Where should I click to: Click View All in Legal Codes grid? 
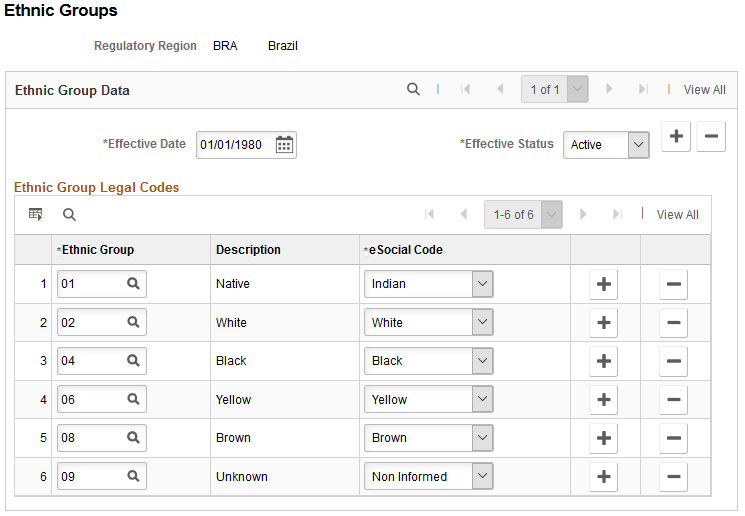(x=677, y=215)
